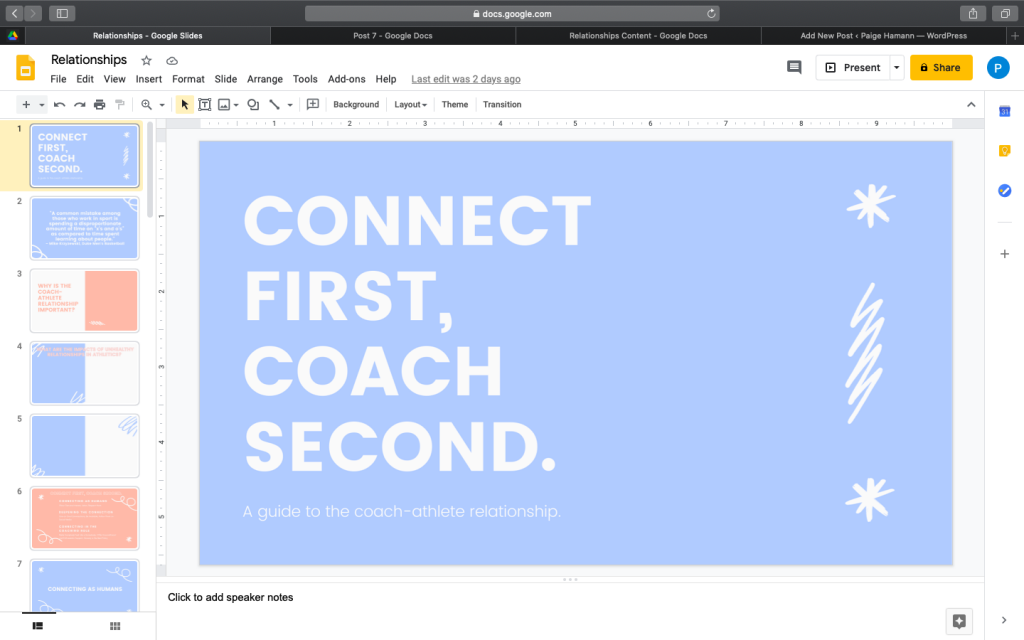The height and width of the screenshot is (640, 1024).
Task: Select the Line tool
Action: (x=274, y=104)
